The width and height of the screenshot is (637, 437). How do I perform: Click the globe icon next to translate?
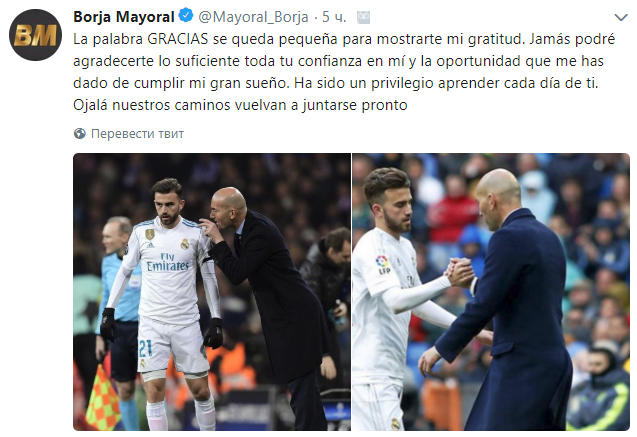click(x=80, y=134)
